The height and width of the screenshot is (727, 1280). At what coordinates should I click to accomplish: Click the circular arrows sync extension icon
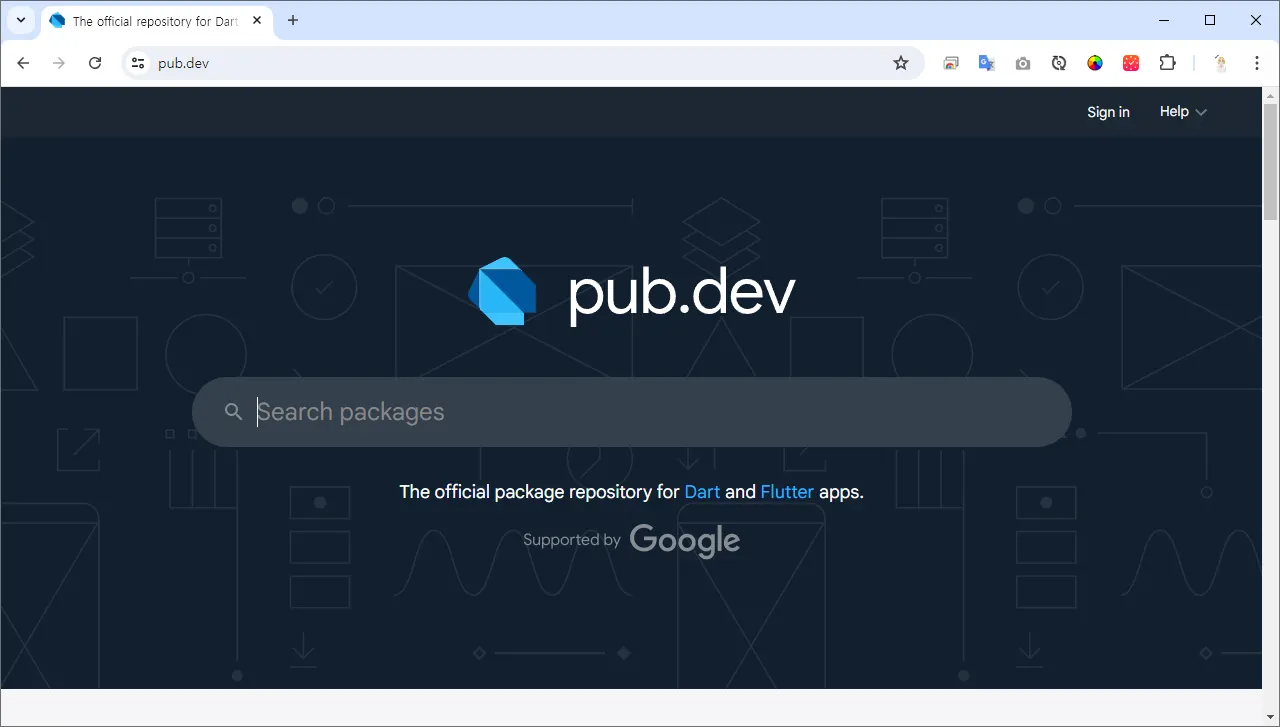click(1059, 63)
